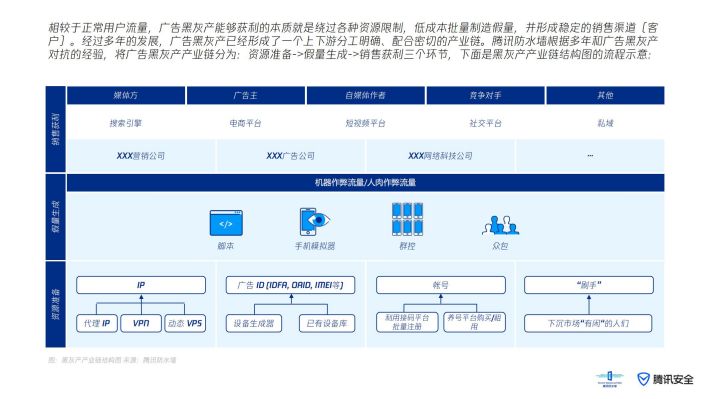Click the 机器作弊流量/人肉作弊流量 banner
The image size is (710, 399).
click(365, 183)
